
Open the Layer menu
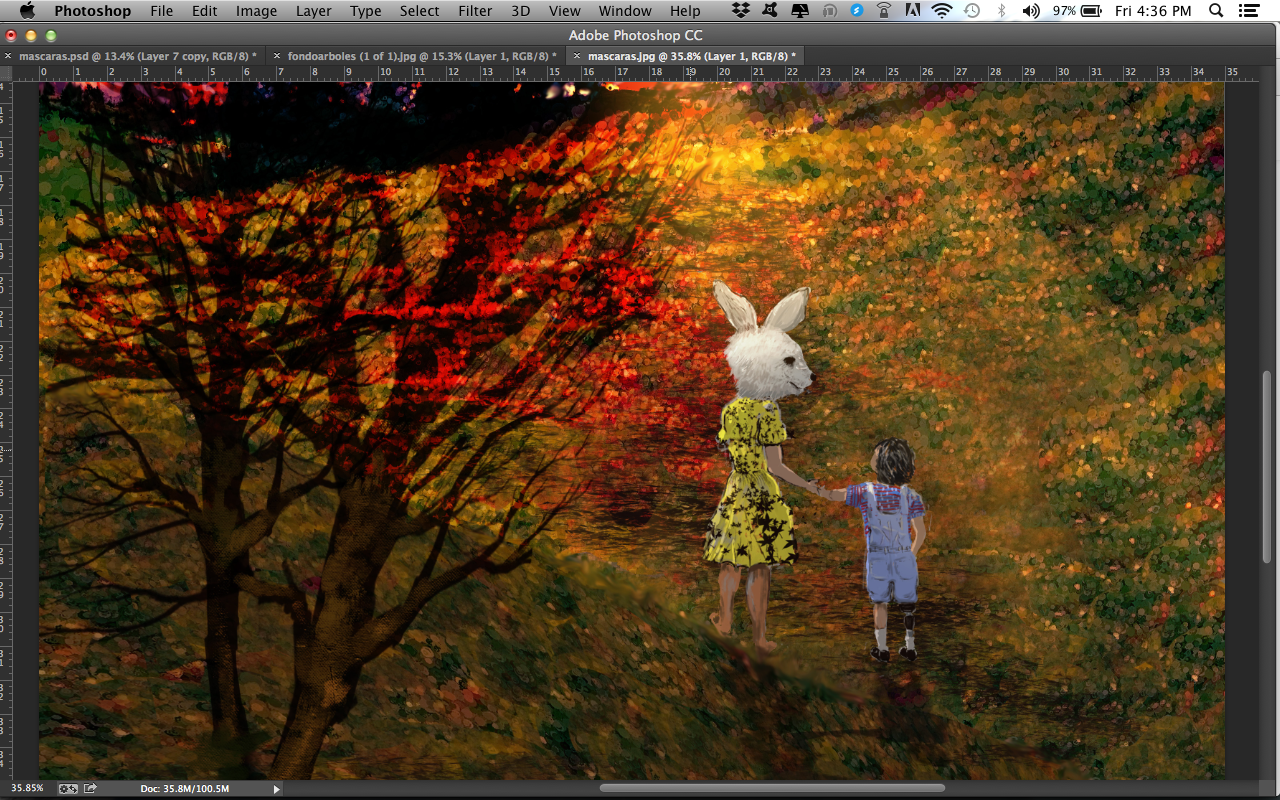click(x=313, y=11)
